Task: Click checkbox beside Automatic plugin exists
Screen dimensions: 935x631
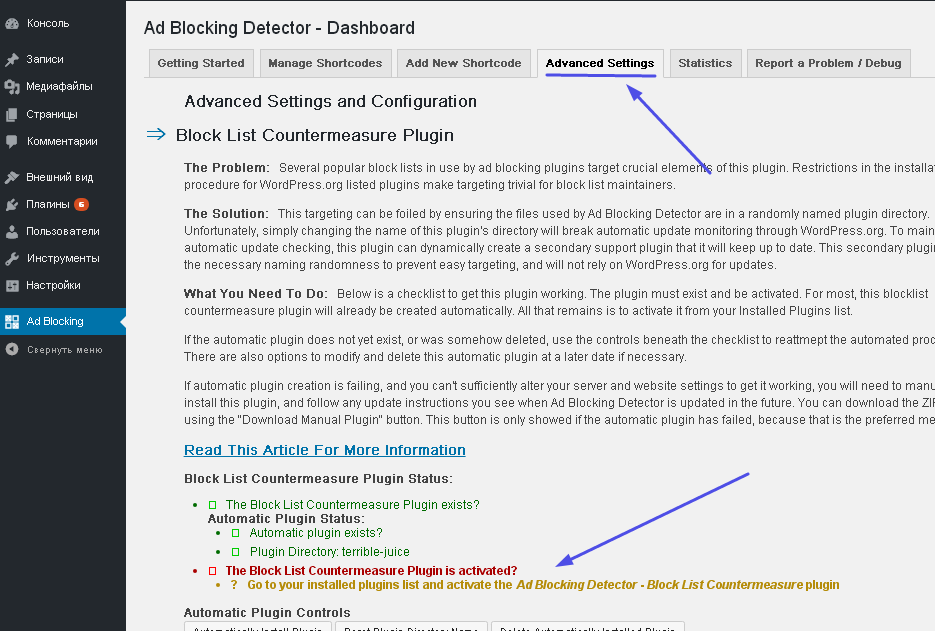Action: pyautogui.click(x=236, y=533)
